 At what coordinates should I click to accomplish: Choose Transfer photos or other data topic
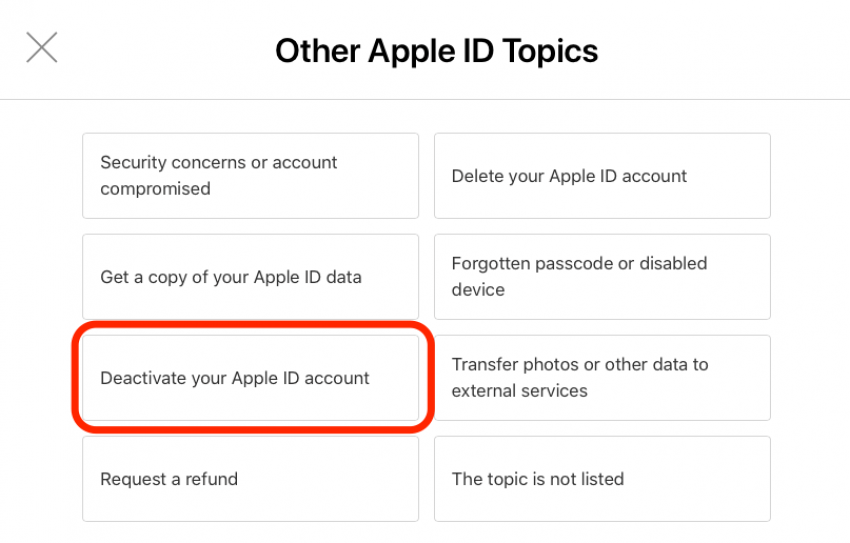[602, 378]
